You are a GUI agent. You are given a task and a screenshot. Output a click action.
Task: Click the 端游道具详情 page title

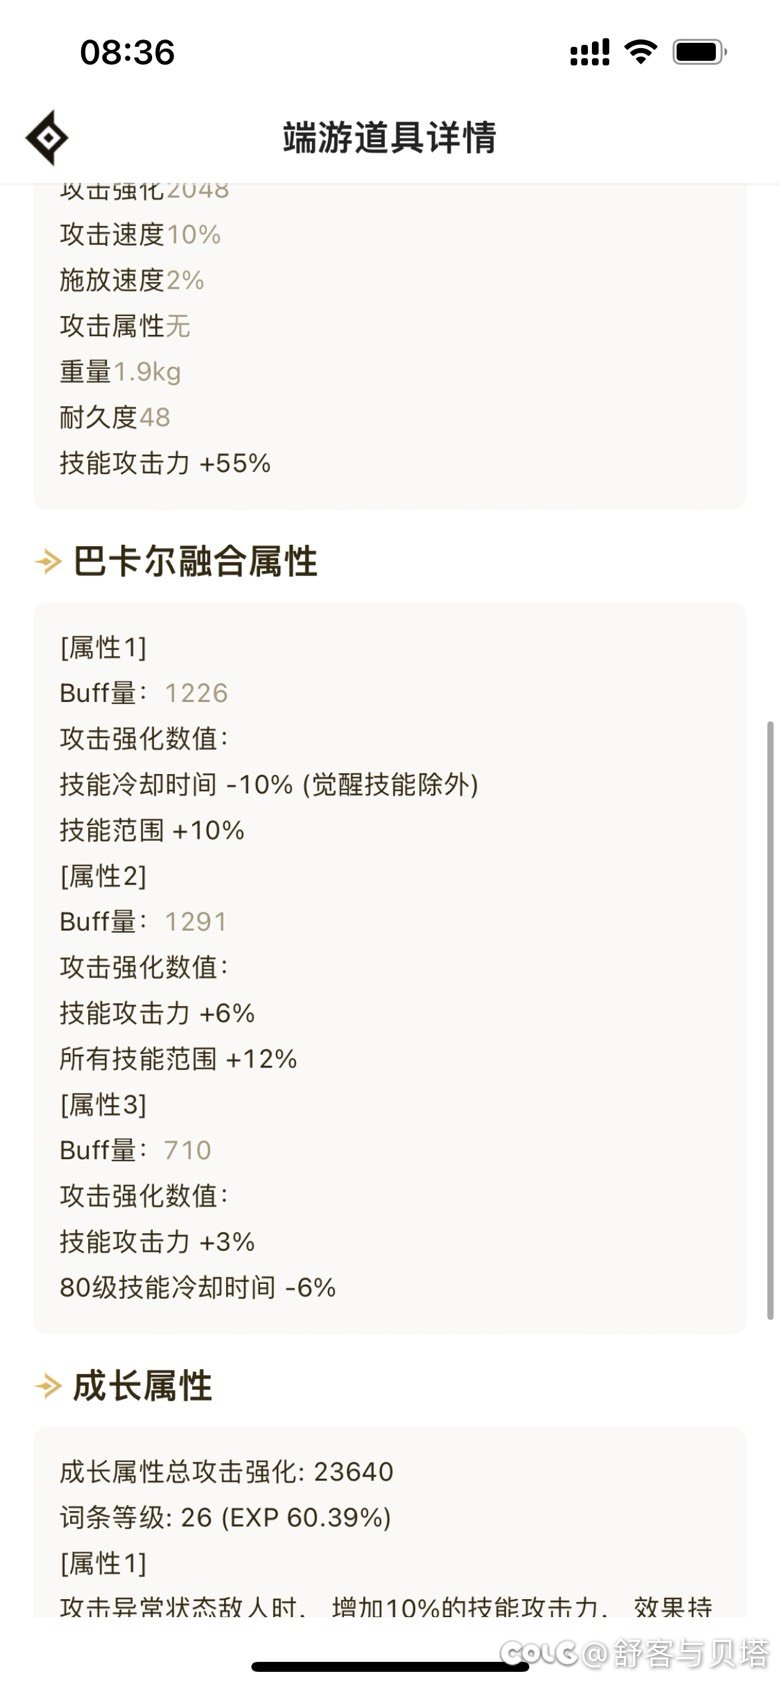[x=390, y=138]
